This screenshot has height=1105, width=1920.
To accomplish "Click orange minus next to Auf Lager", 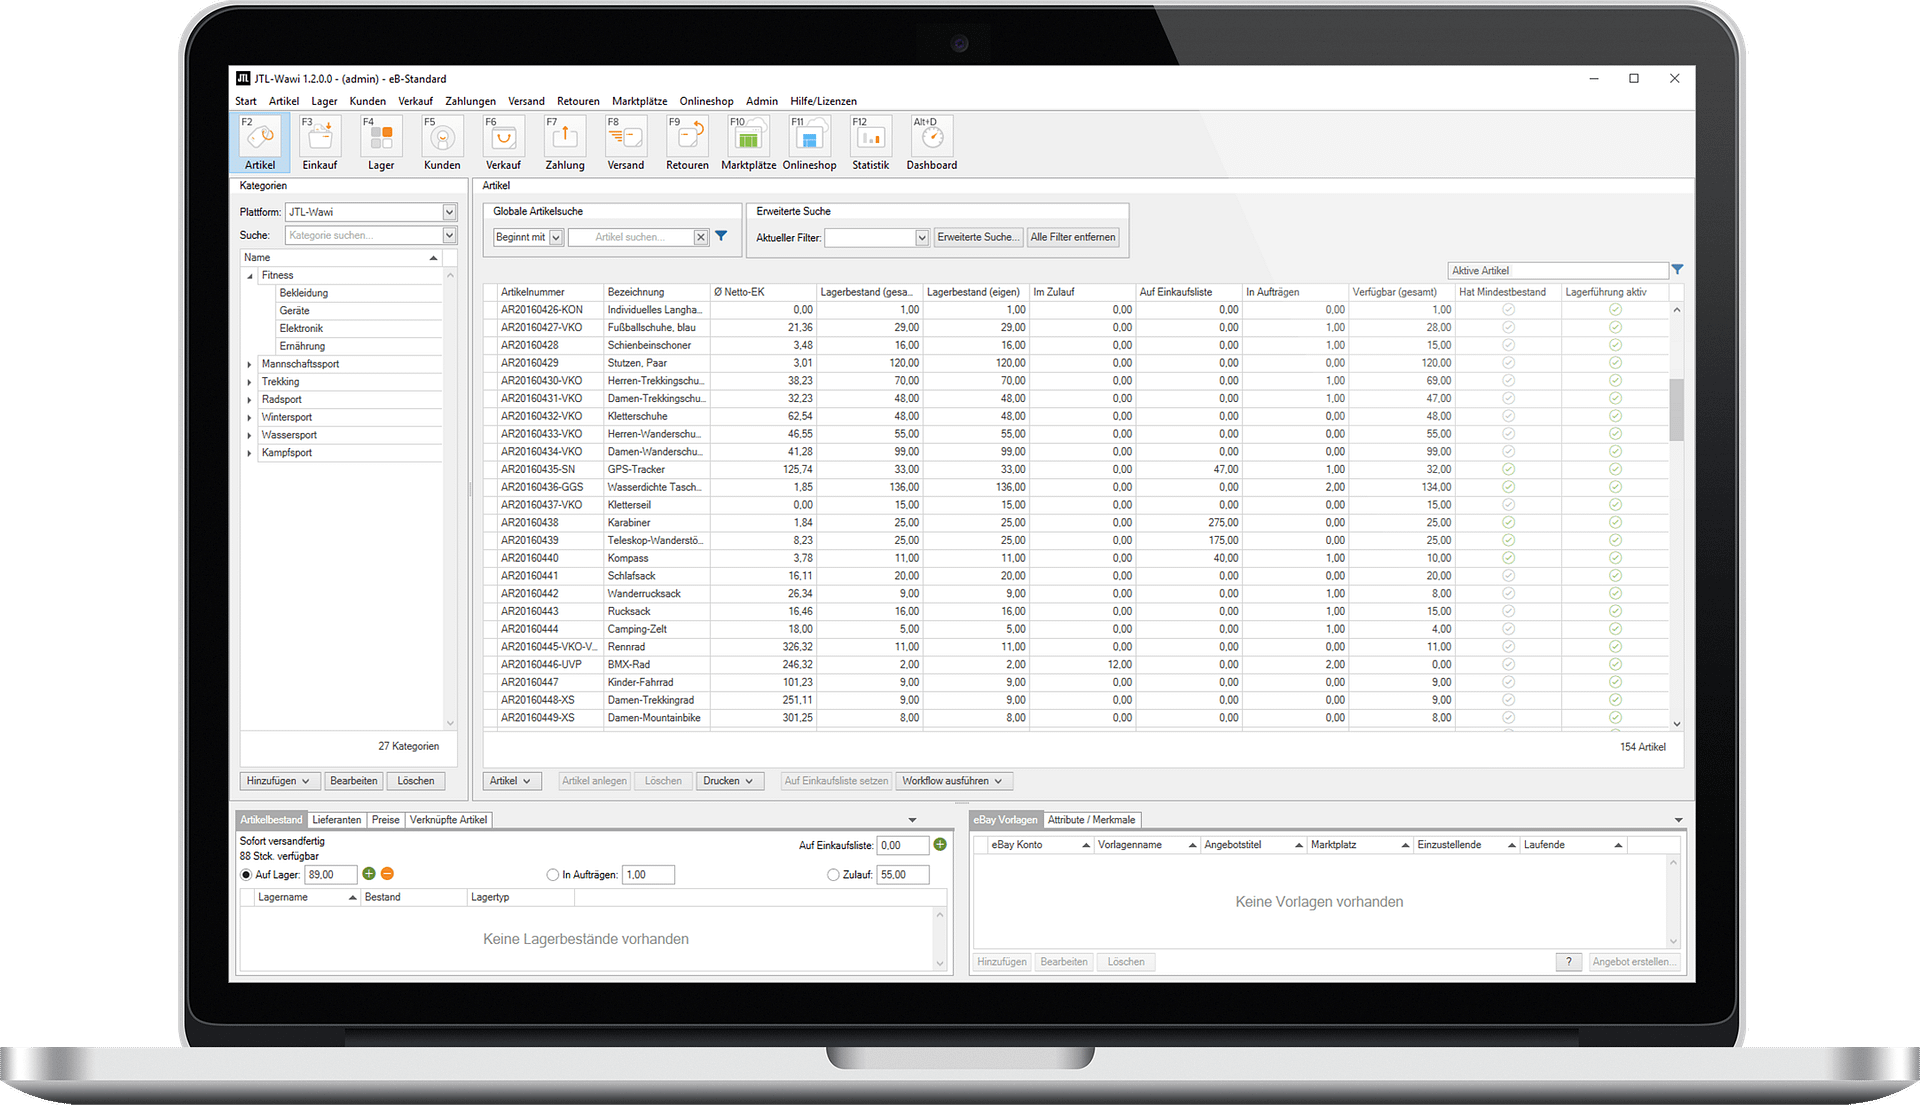I will point(387,874).
